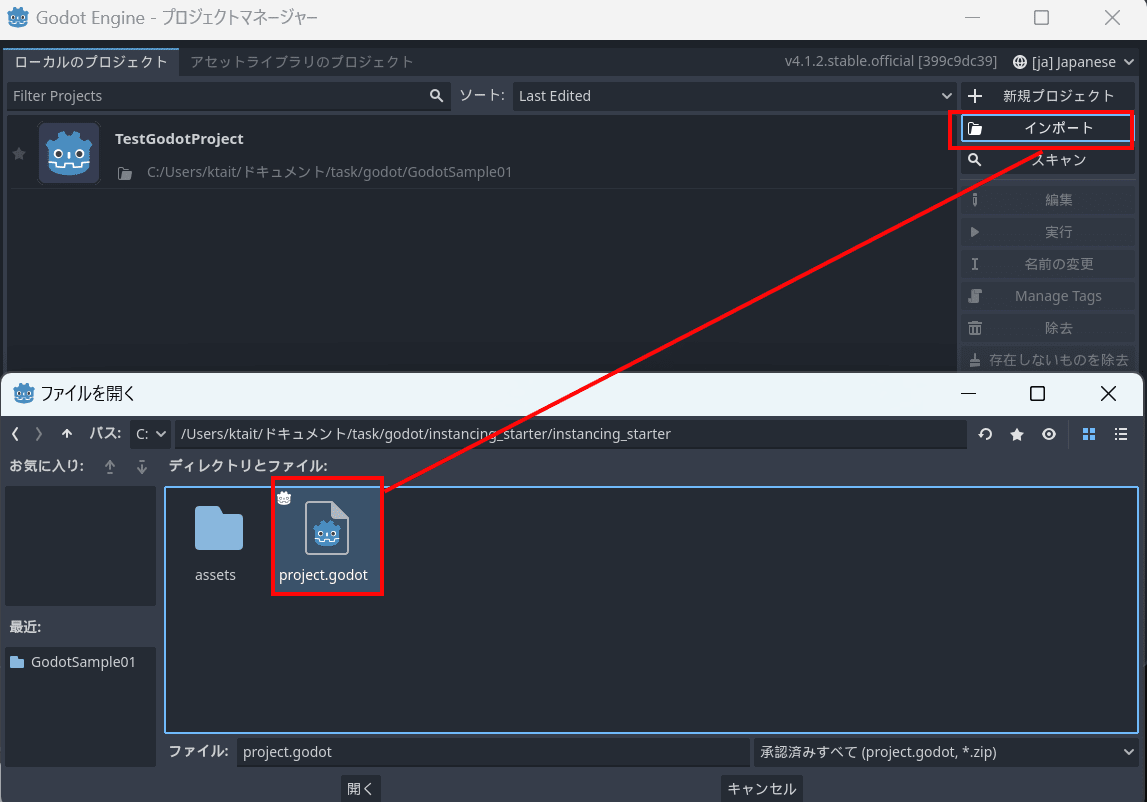Click the Run (実行) button
The width and height of the screenshot is (1147, 802).
tap(1046, 232)
